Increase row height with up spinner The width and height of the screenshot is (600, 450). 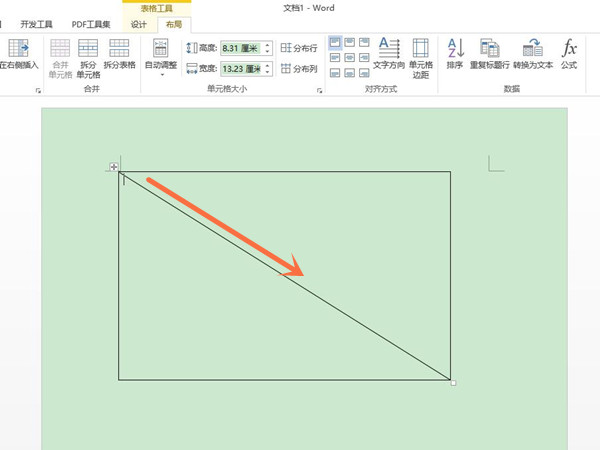pos(267,45)
